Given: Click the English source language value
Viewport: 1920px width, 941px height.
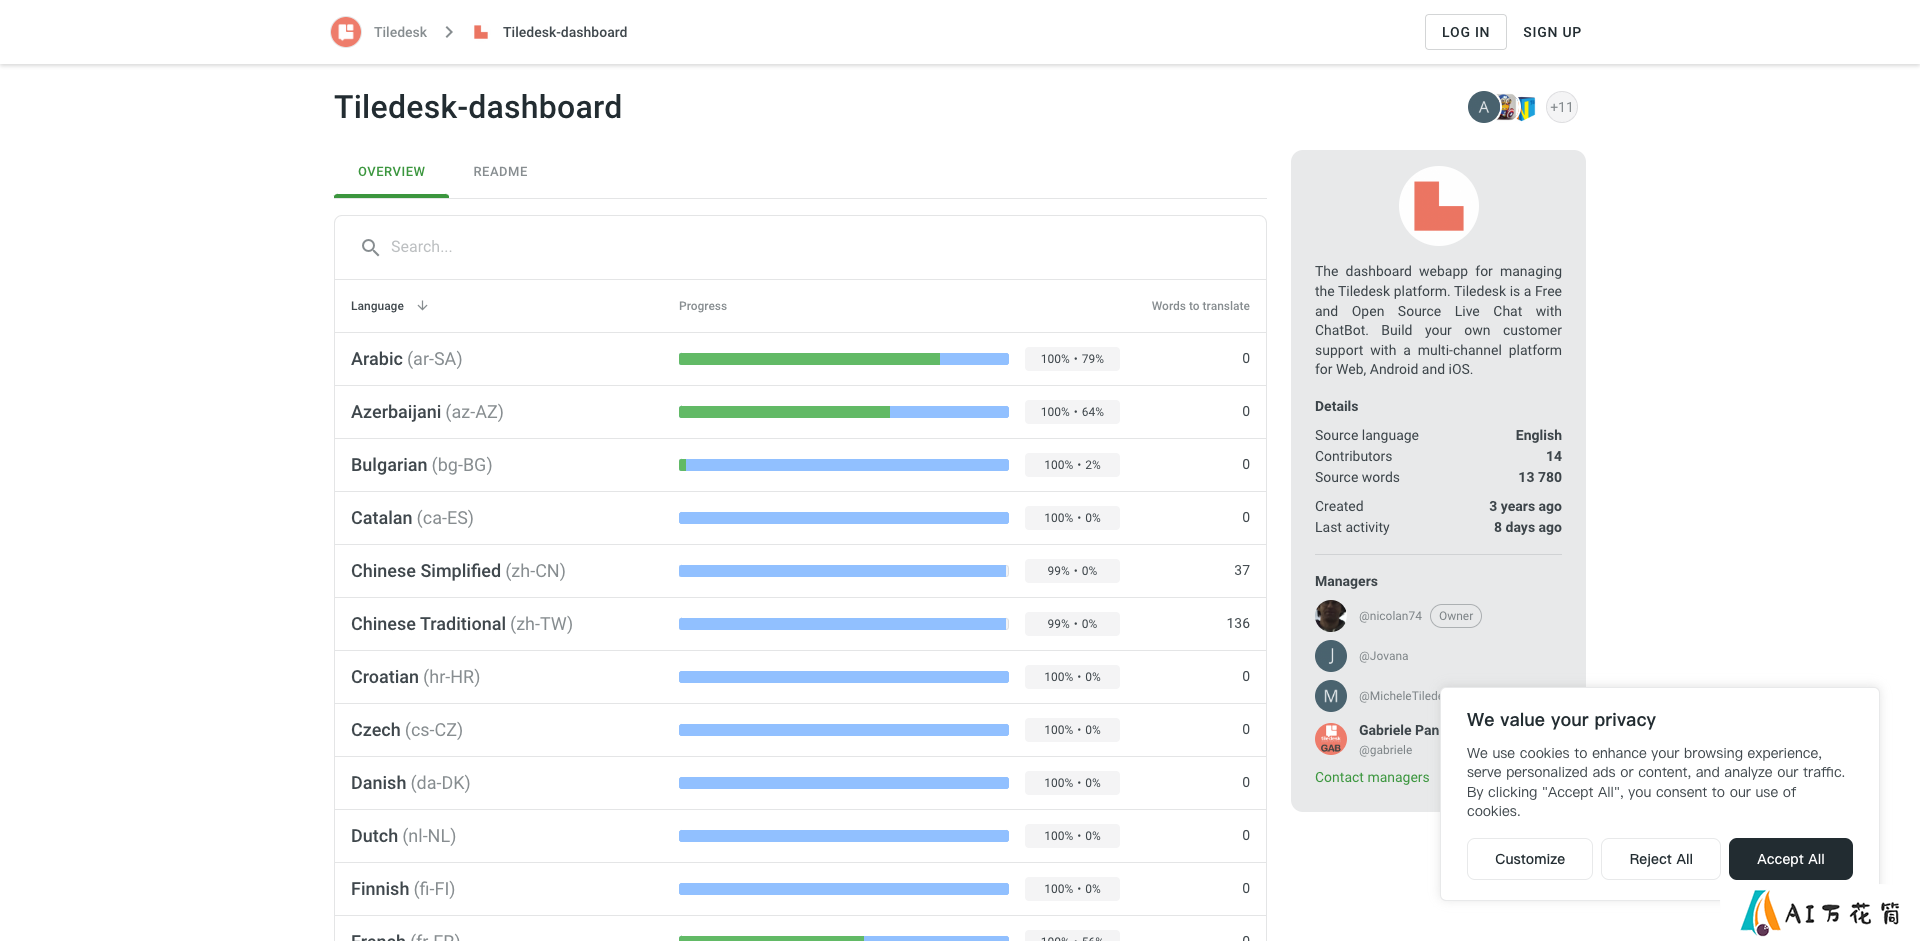Looking at the screenshot, I should coord(1538,435).
